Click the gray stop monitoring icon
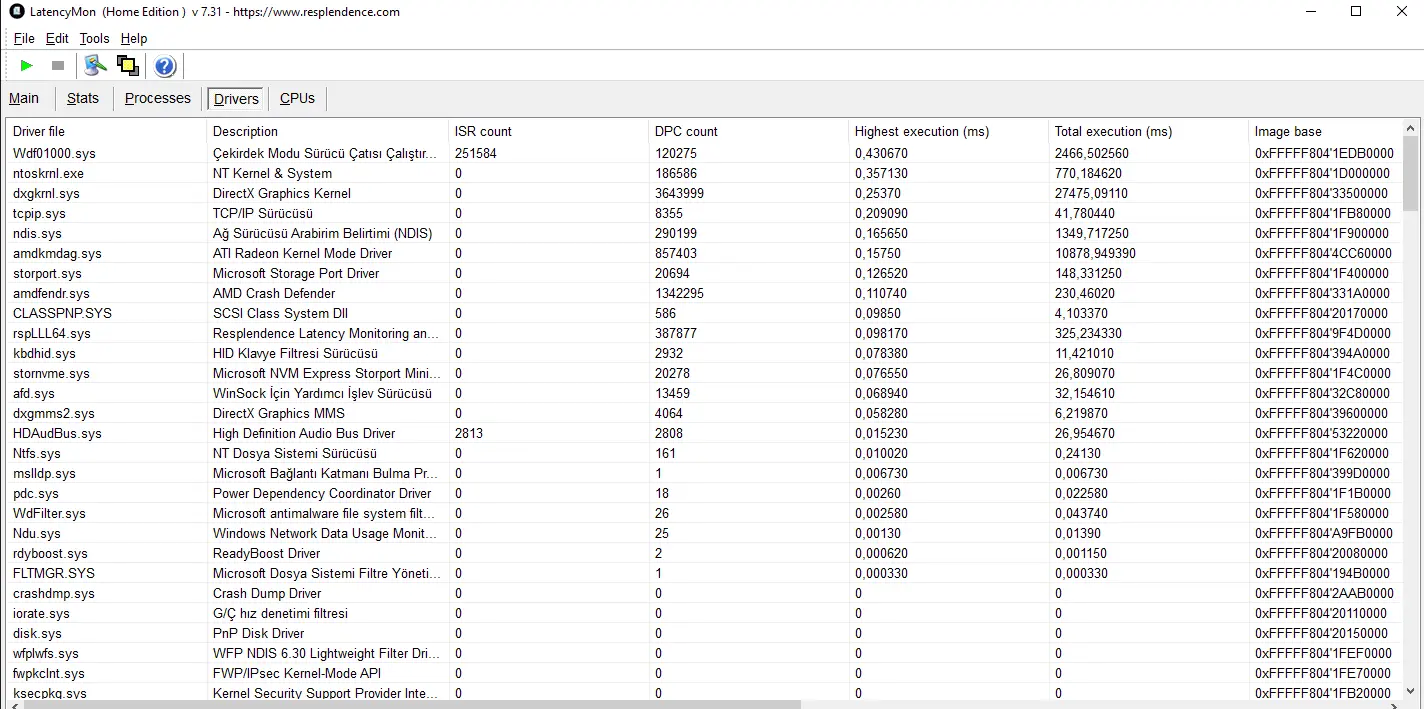Screen dimensions: 1424x709 point(58,66)
